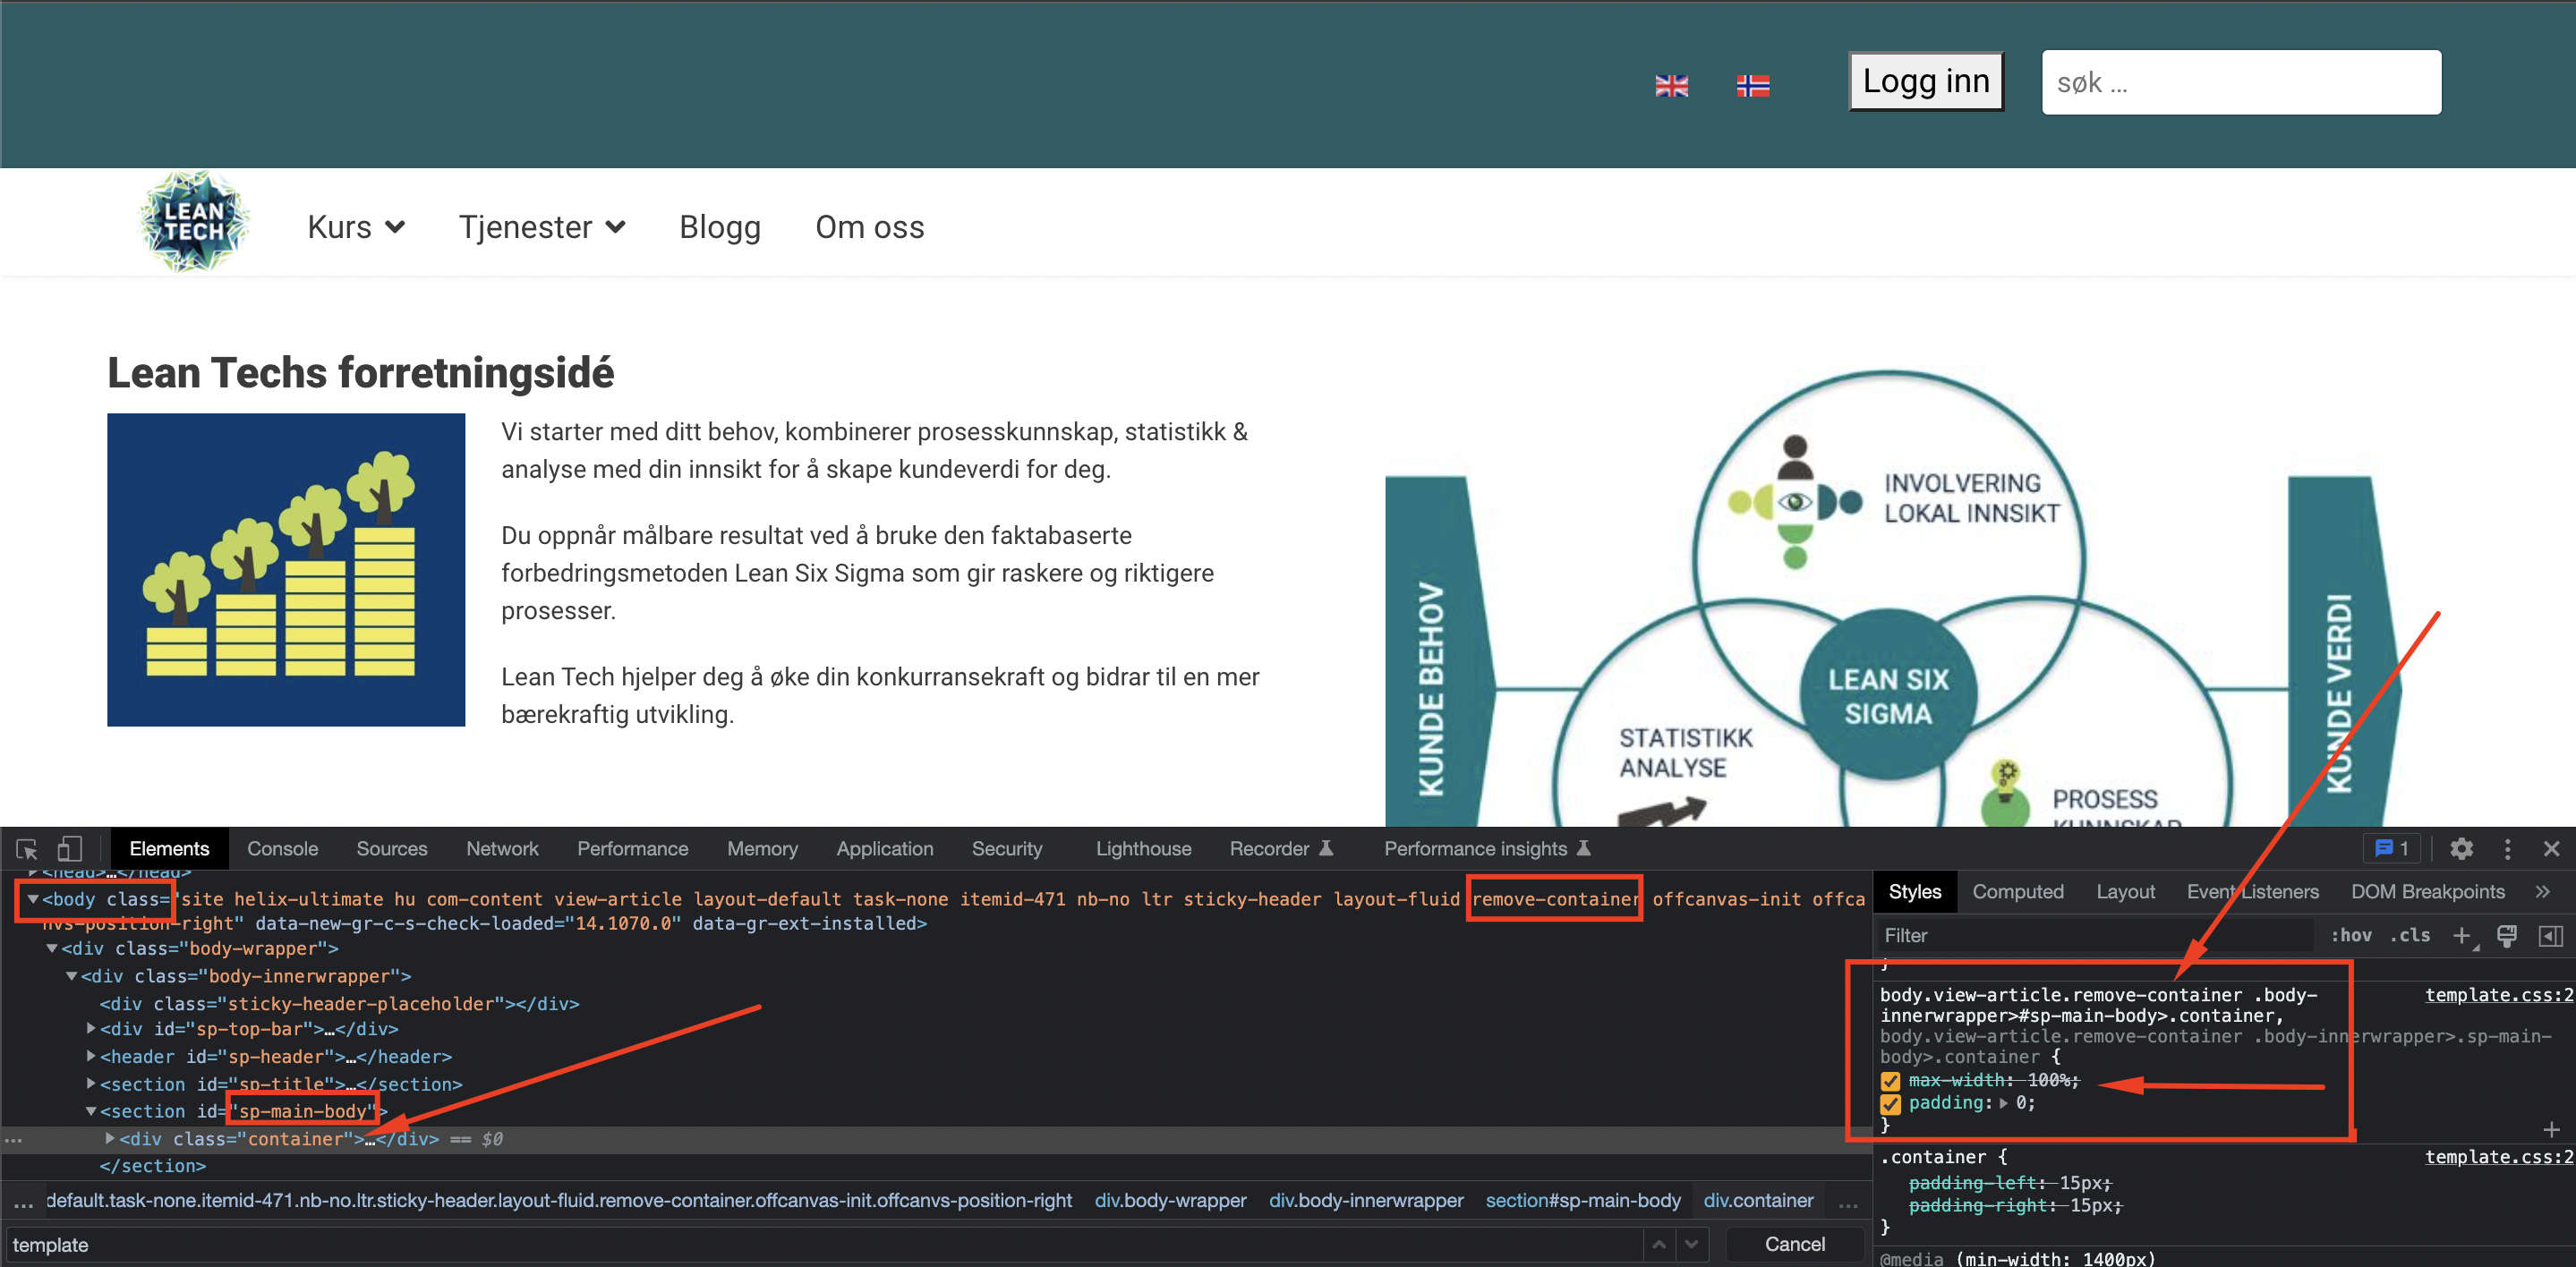The image size is (2576, 1267).
Task: Collapse the body-innerwrapper div node
Action: click(72, 976)
